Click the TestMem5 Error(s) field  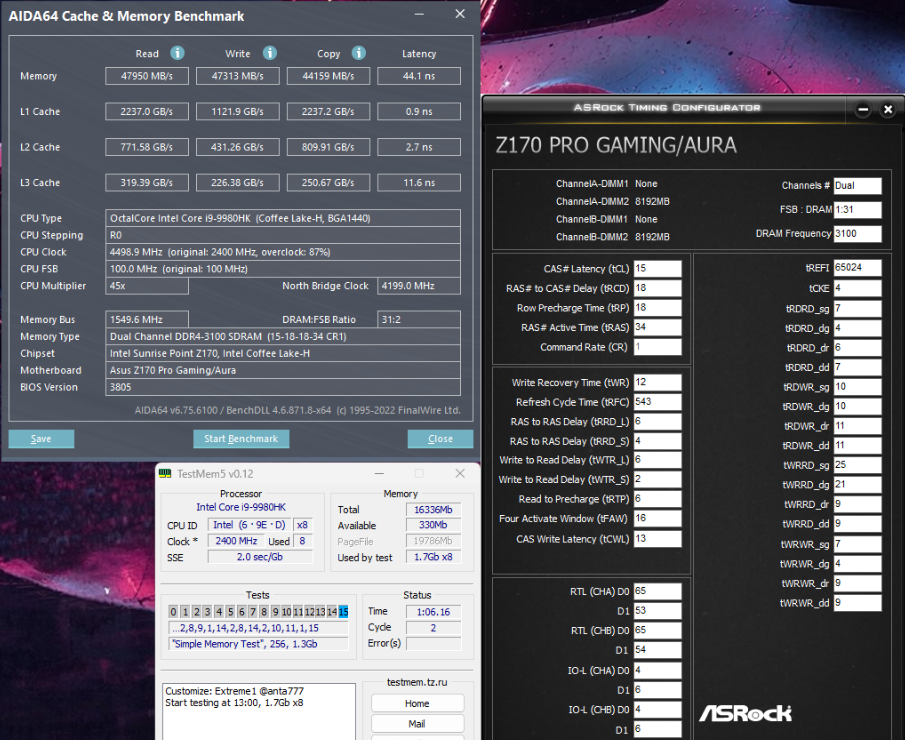433,643
